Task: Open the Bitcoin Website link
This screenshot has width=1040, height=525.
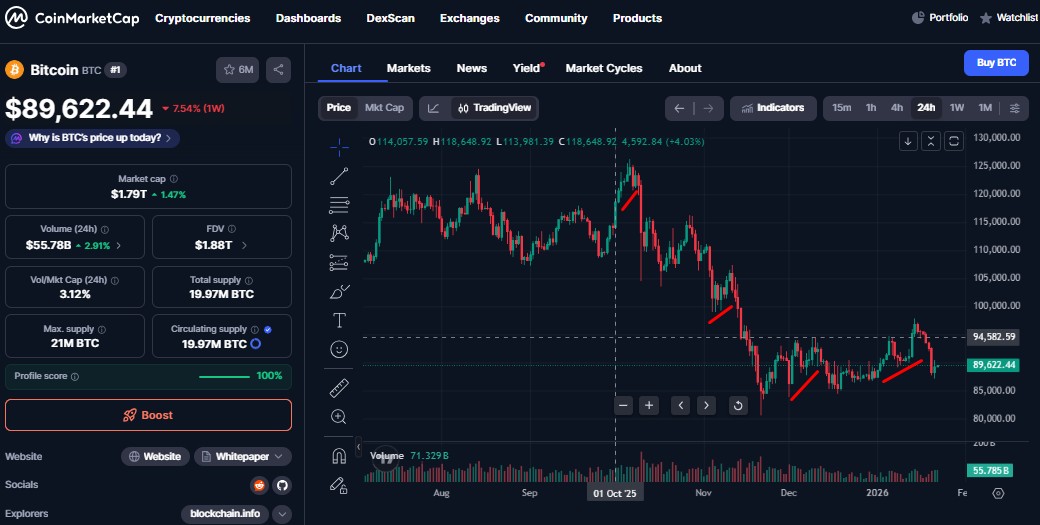Action: click(x=155, y=457)
